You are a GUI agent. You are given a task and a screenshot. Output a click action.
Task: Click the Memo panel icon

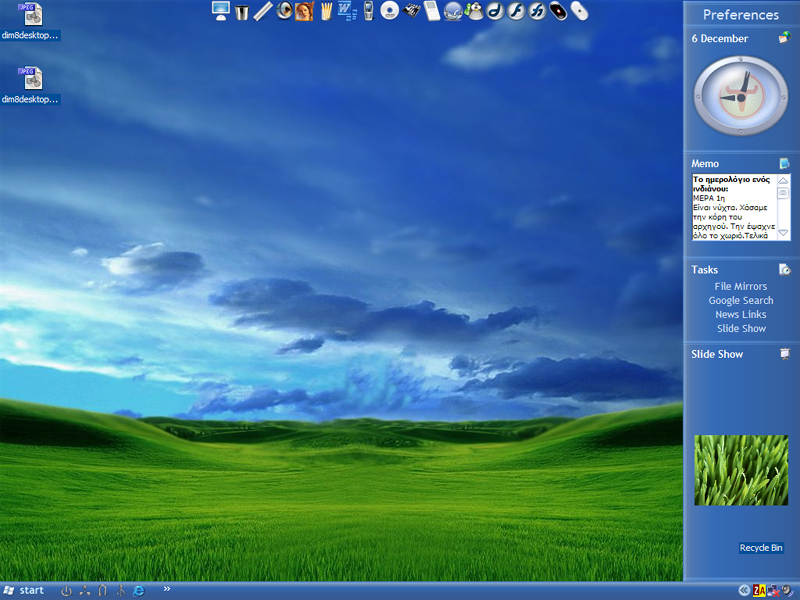click(784, 163)
